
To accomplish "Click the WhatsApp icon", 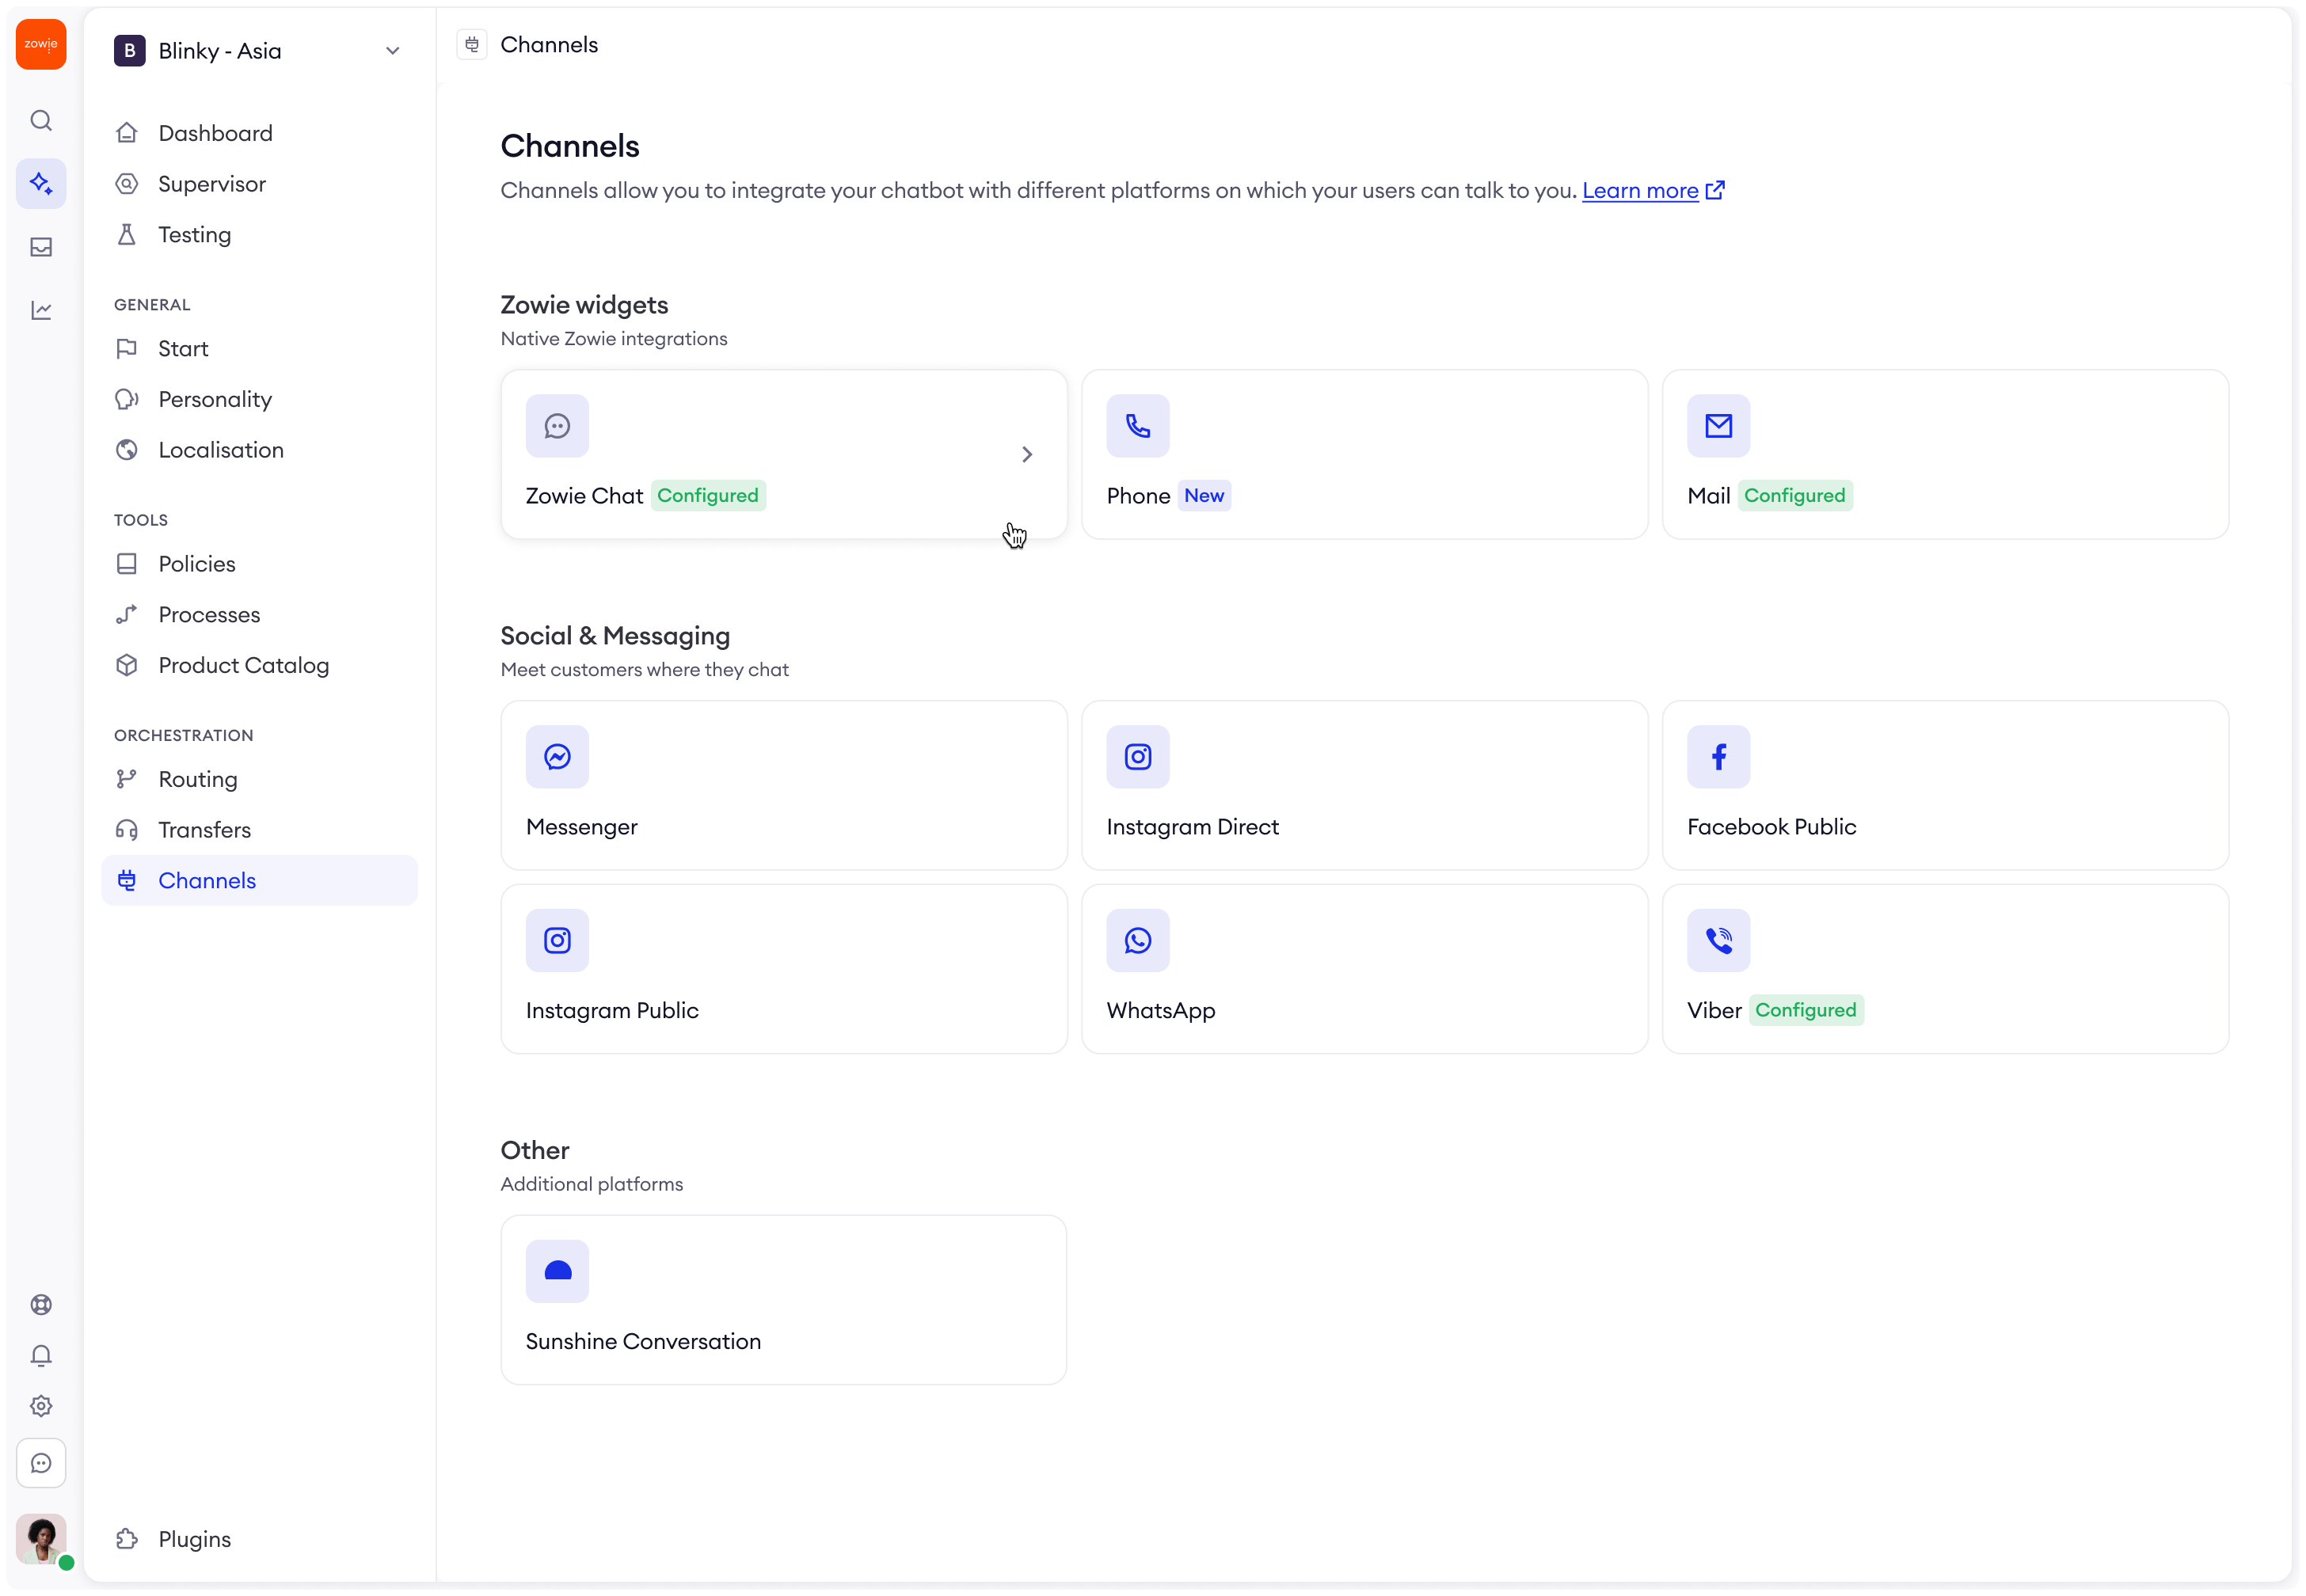I will 1138,941.
